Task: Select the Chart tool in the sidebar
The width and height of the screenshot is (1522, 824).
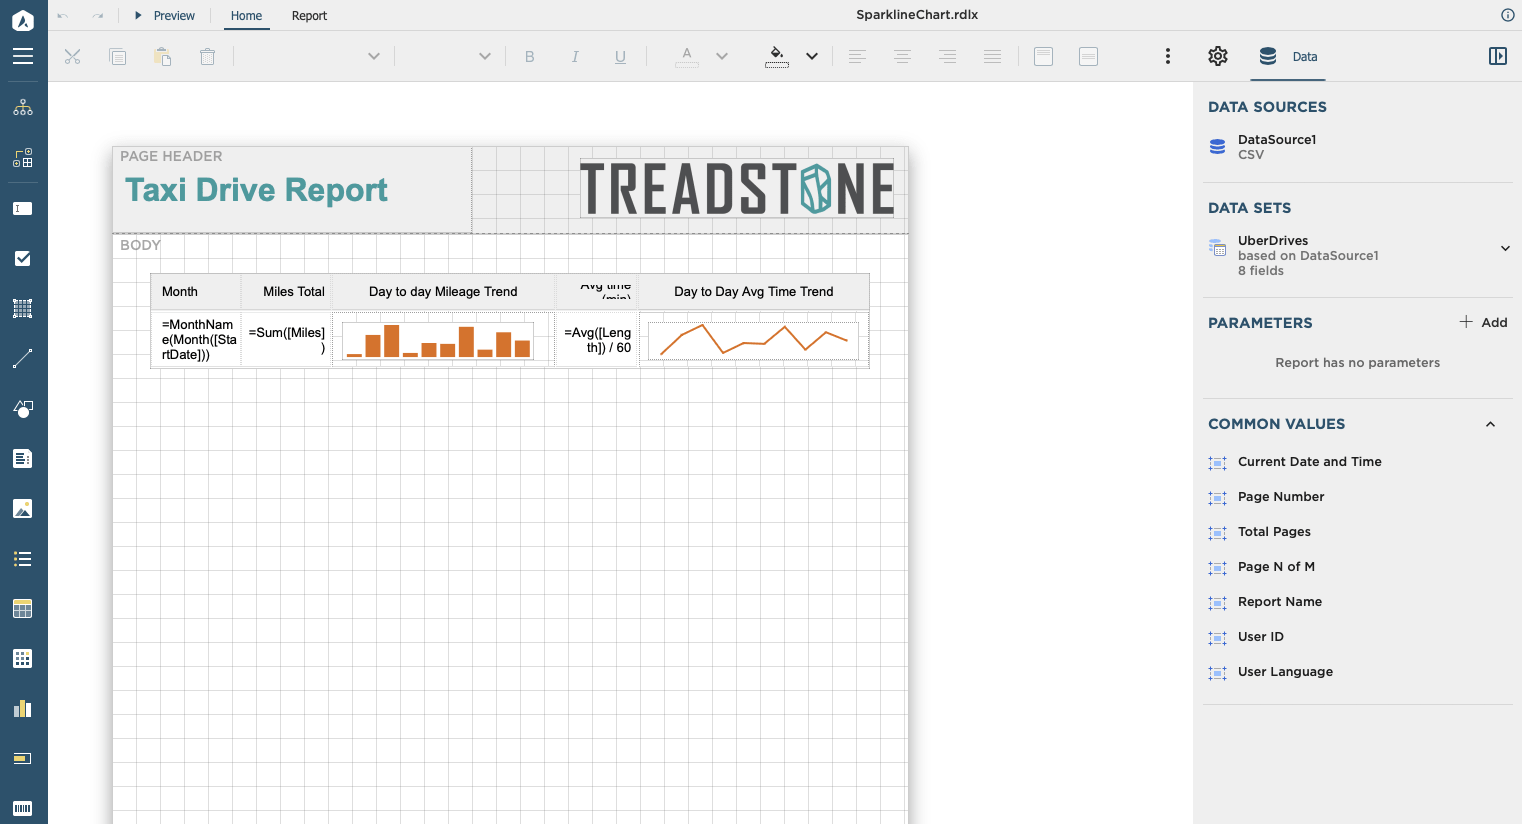Action: click(22, 708)
